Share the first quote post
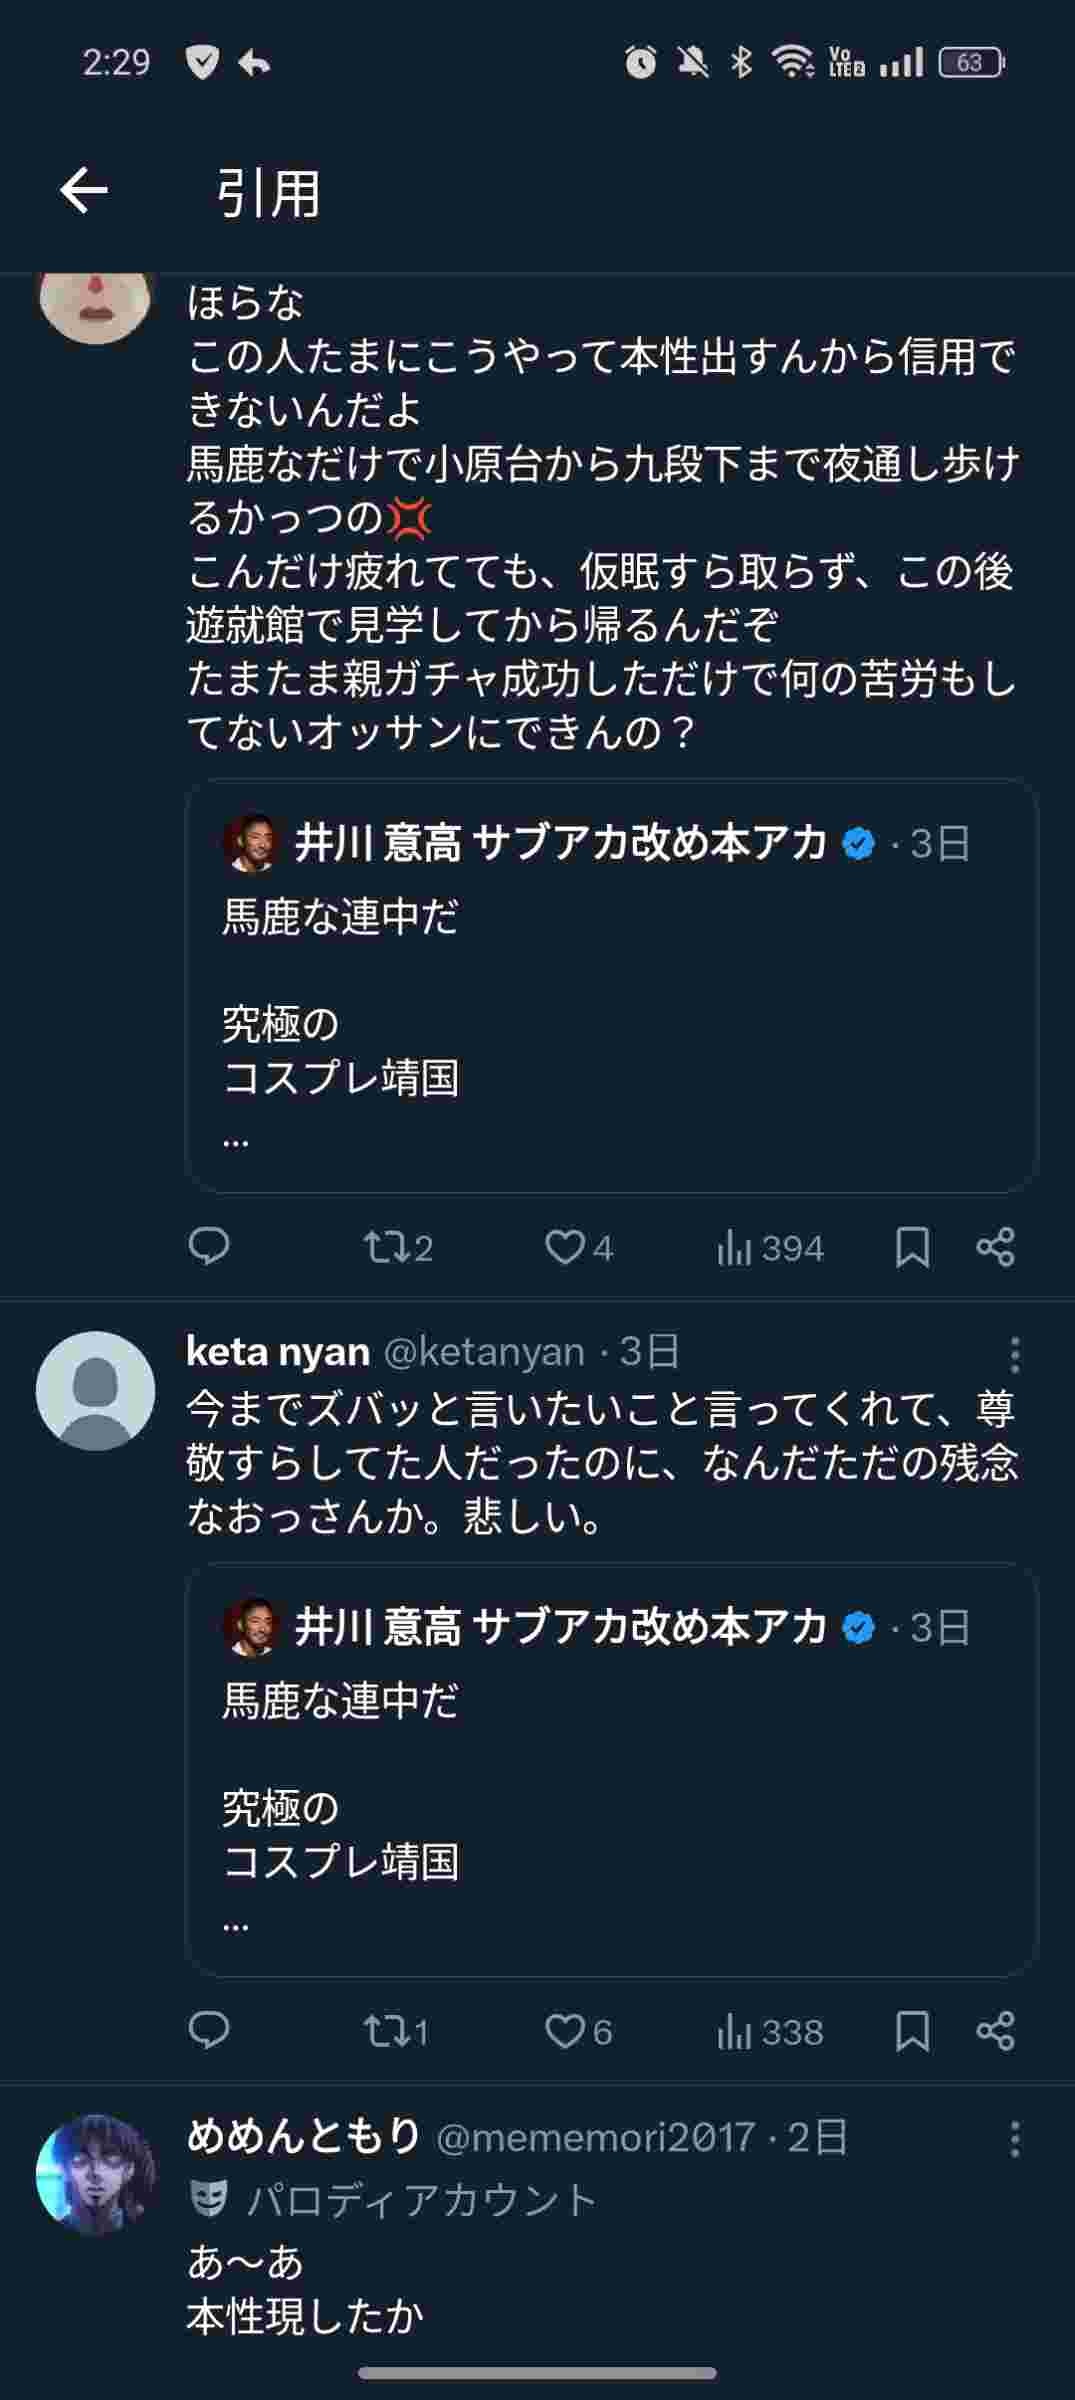This screenshot has height=2400, width=1075. pyautogui.click(x=995, y=1247)
